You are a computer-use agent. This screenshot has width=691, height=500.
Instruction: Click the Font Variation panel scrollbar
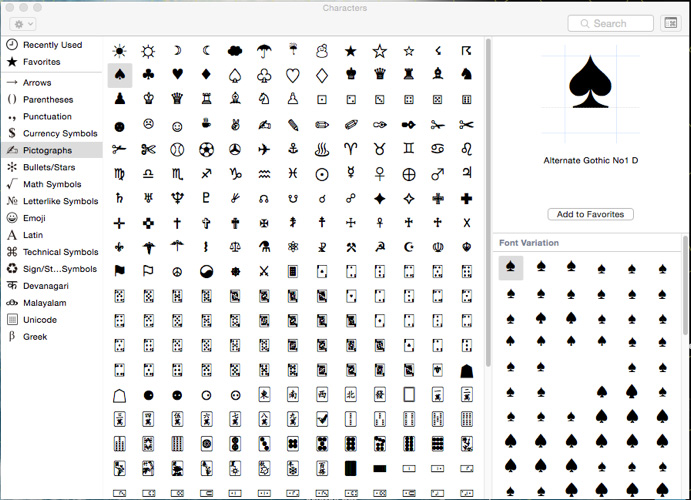685,285
